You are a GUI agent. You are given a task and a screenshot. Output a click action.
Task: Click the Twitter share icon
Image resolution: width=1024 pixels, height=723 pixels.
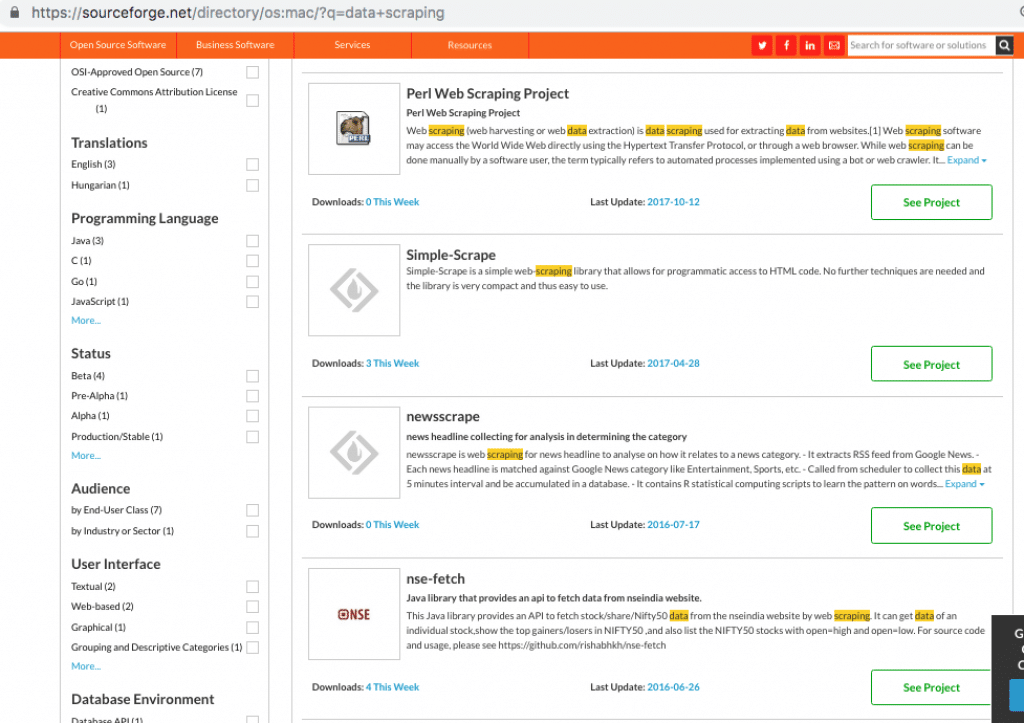coord(761,45)
